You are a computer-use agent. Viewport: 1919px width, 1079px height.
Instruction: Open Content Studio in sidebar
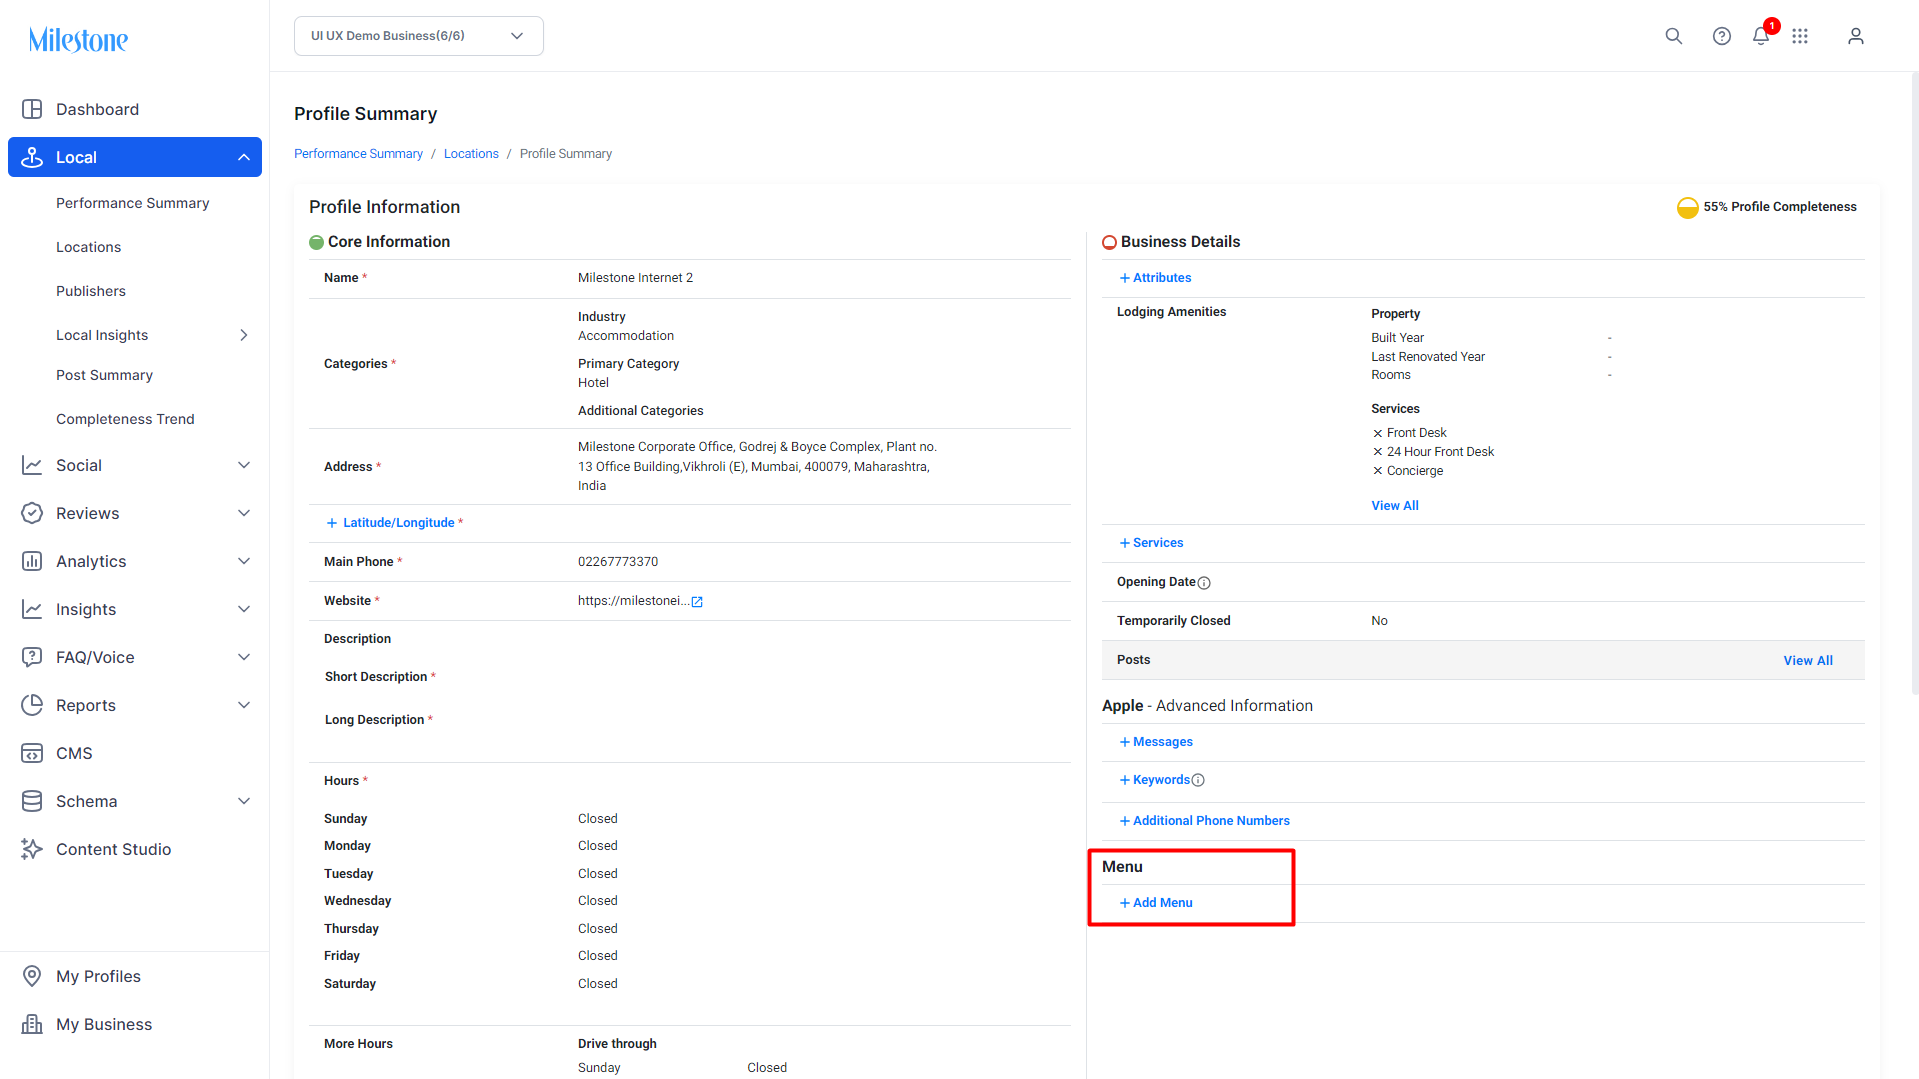pos(113,849)
